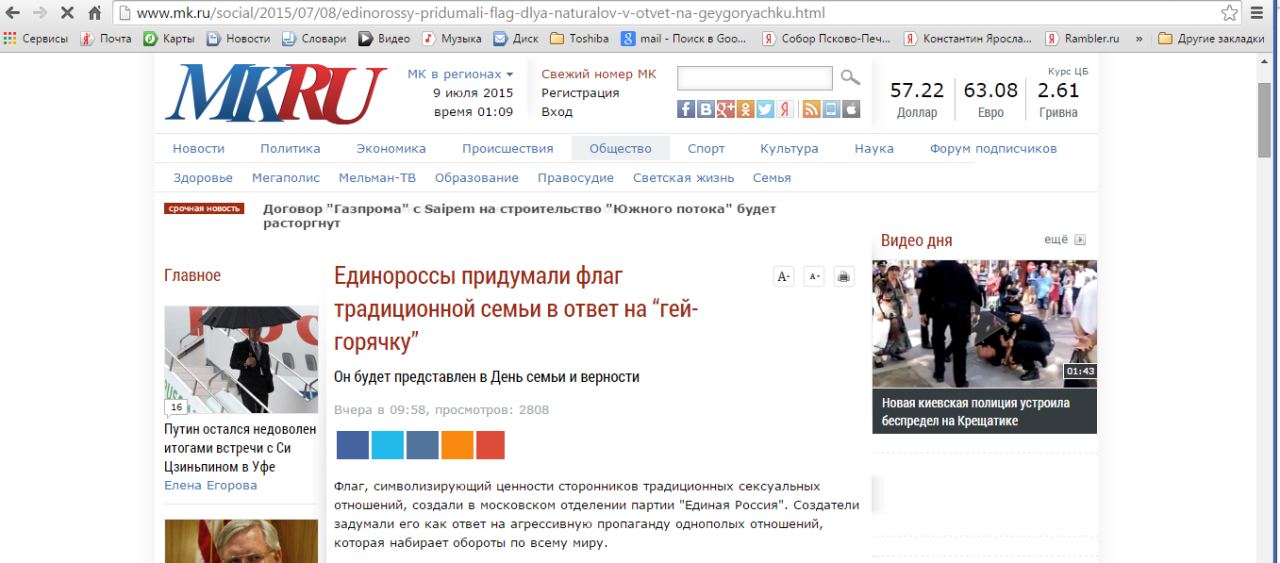1280x563 pixels.
Task: Open MK VKontakte icon in header
Action: pos(705,109)
